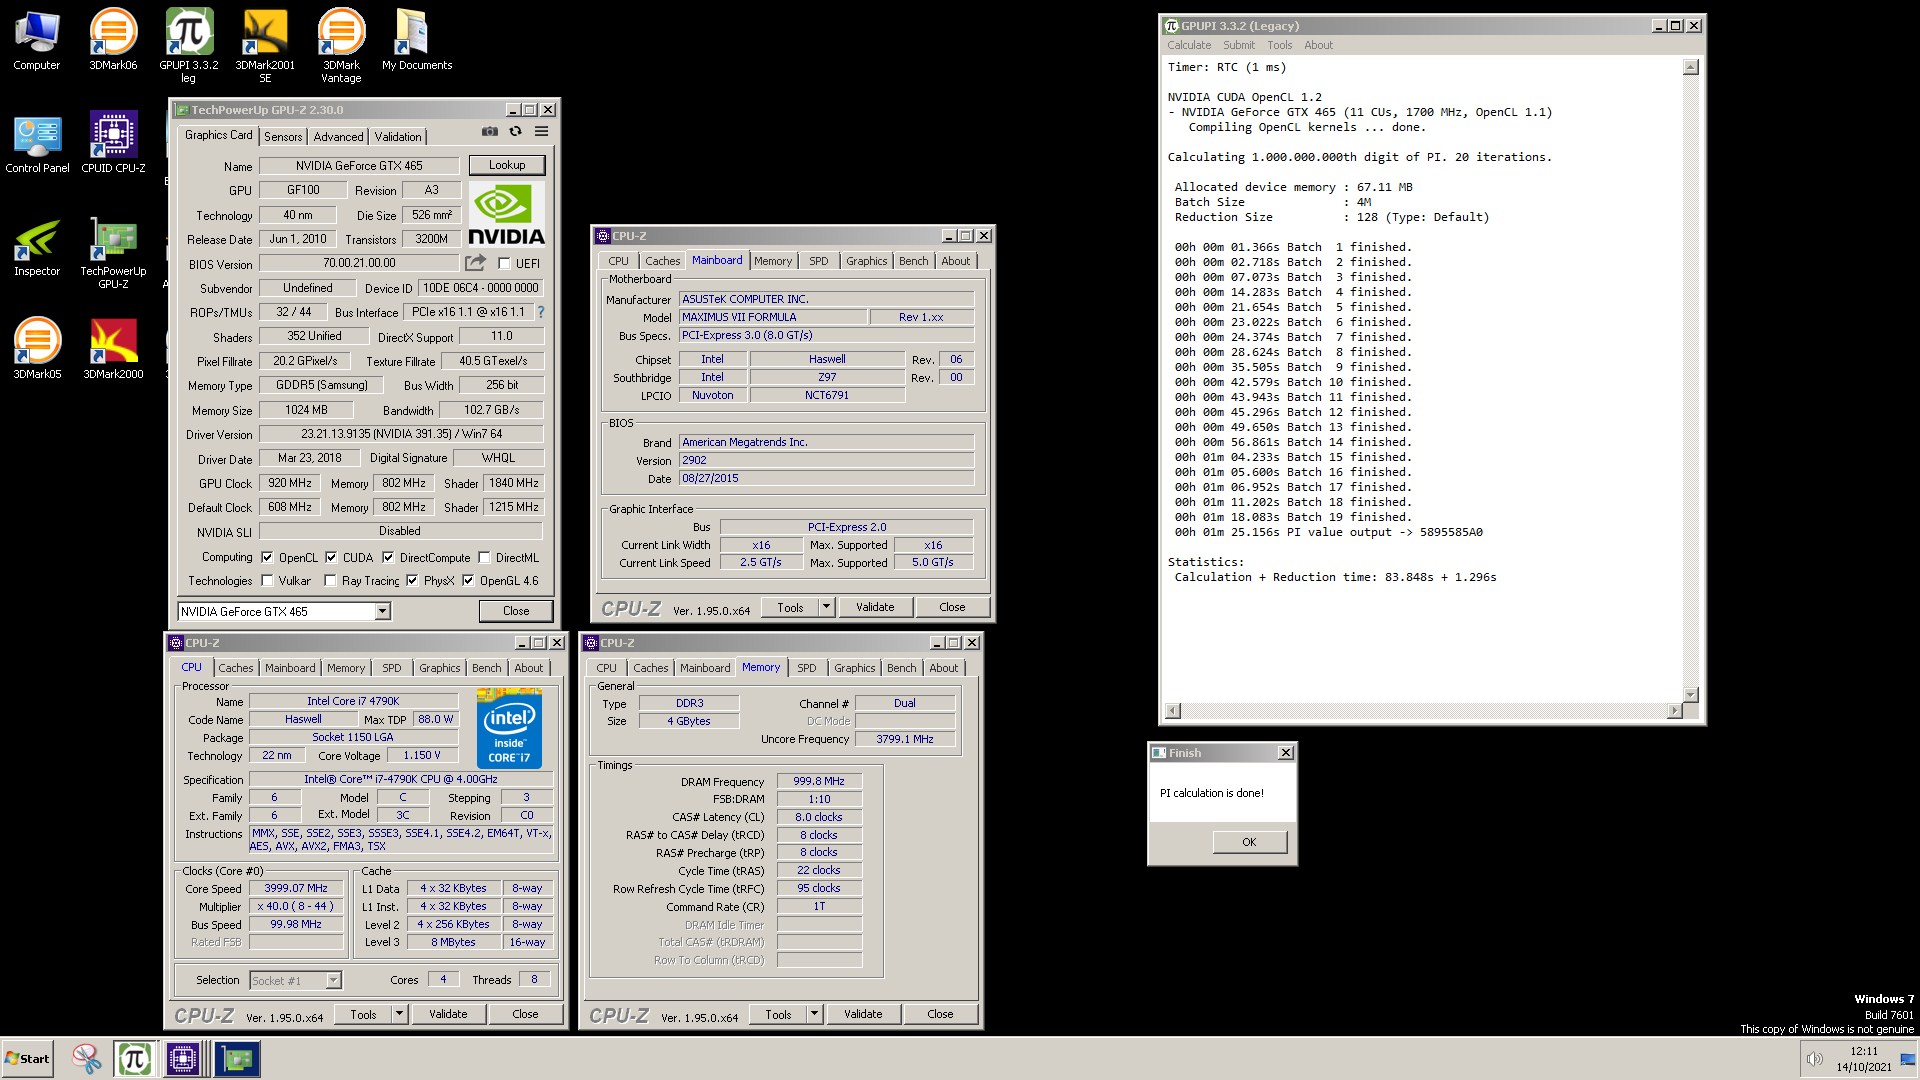Launch GPUPI 3.3.2 leg desktop shortcut
Image resolution: width=1920 pixels, height=1080 pixels.
coord(189,45)
